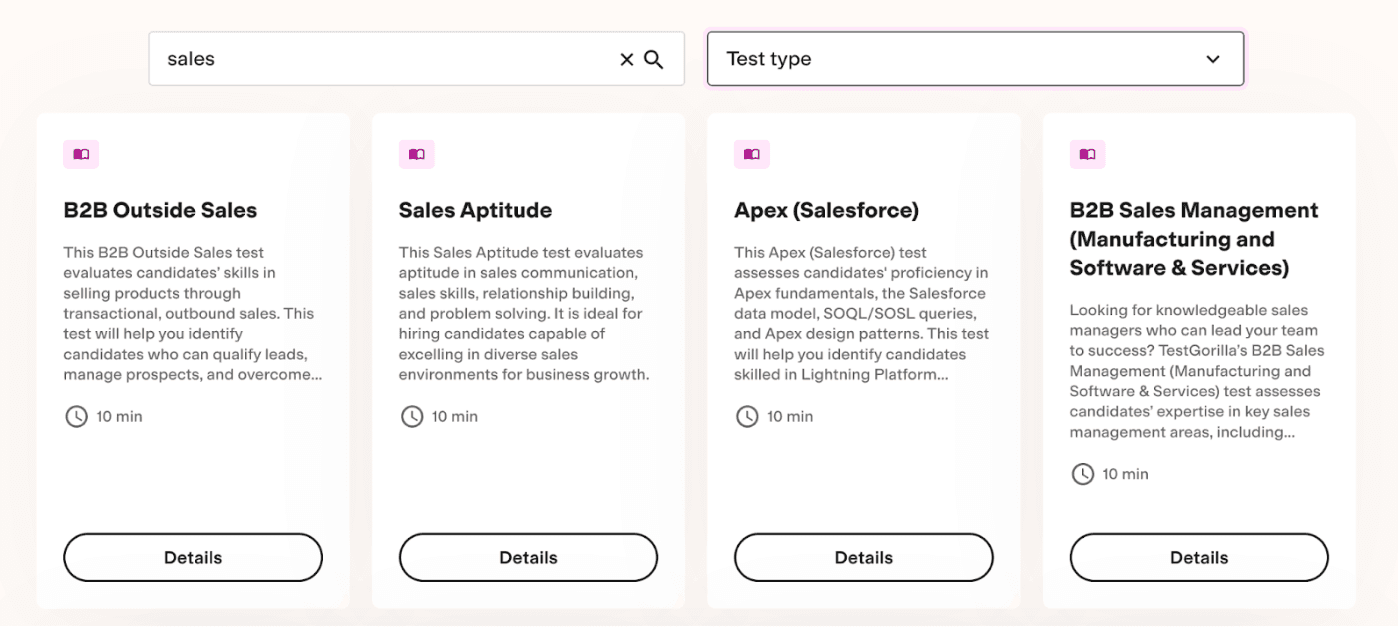Click the B2B Outside Sales book icon
1398x630 pixels.
tap(81, 154)
